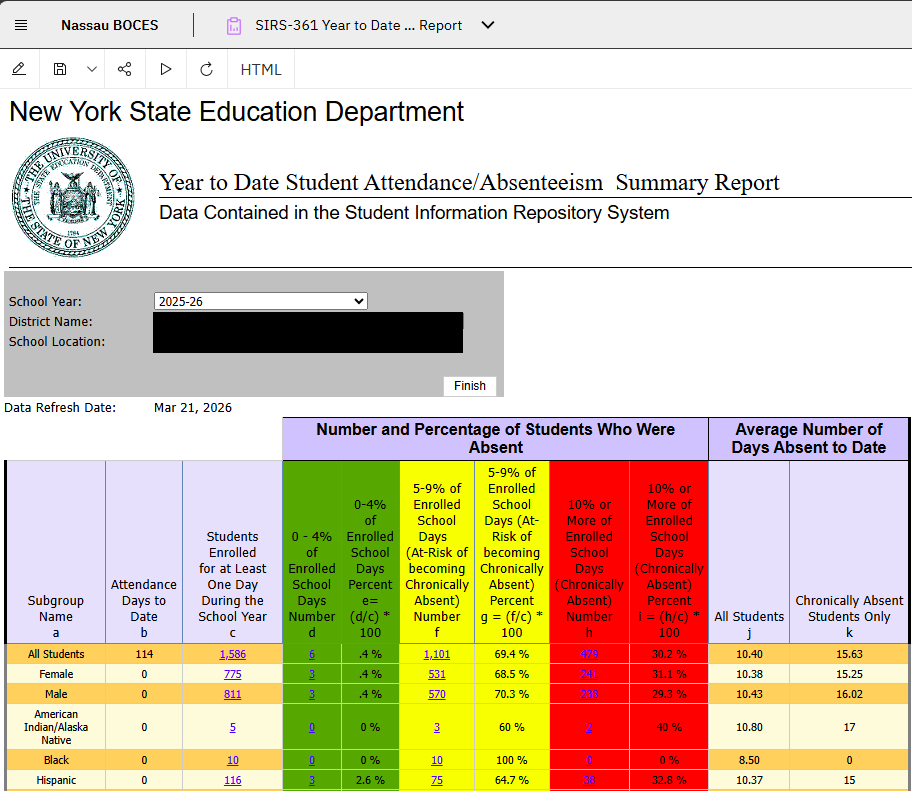Image resolution: width=912 pixels, height=791 pixels.
Task: Click the edit pencil icon
Action: pos(19,69)
